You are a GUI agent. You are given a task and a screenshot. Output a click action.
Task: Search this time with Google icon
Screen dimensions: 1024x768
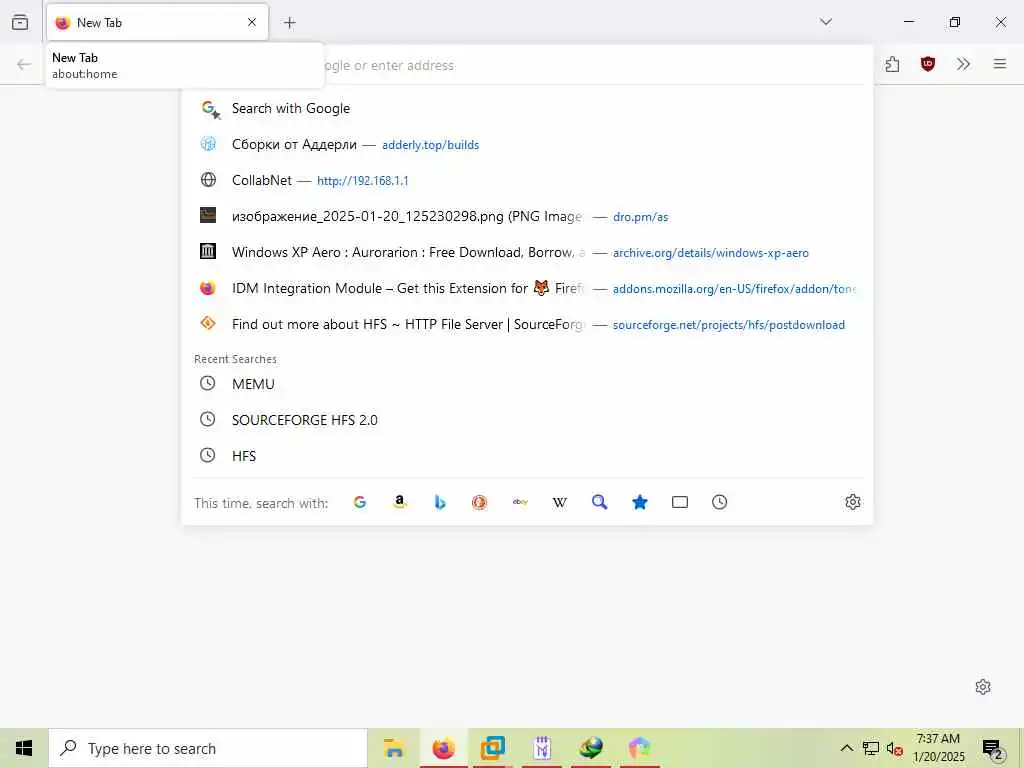(x=360, y=502)
